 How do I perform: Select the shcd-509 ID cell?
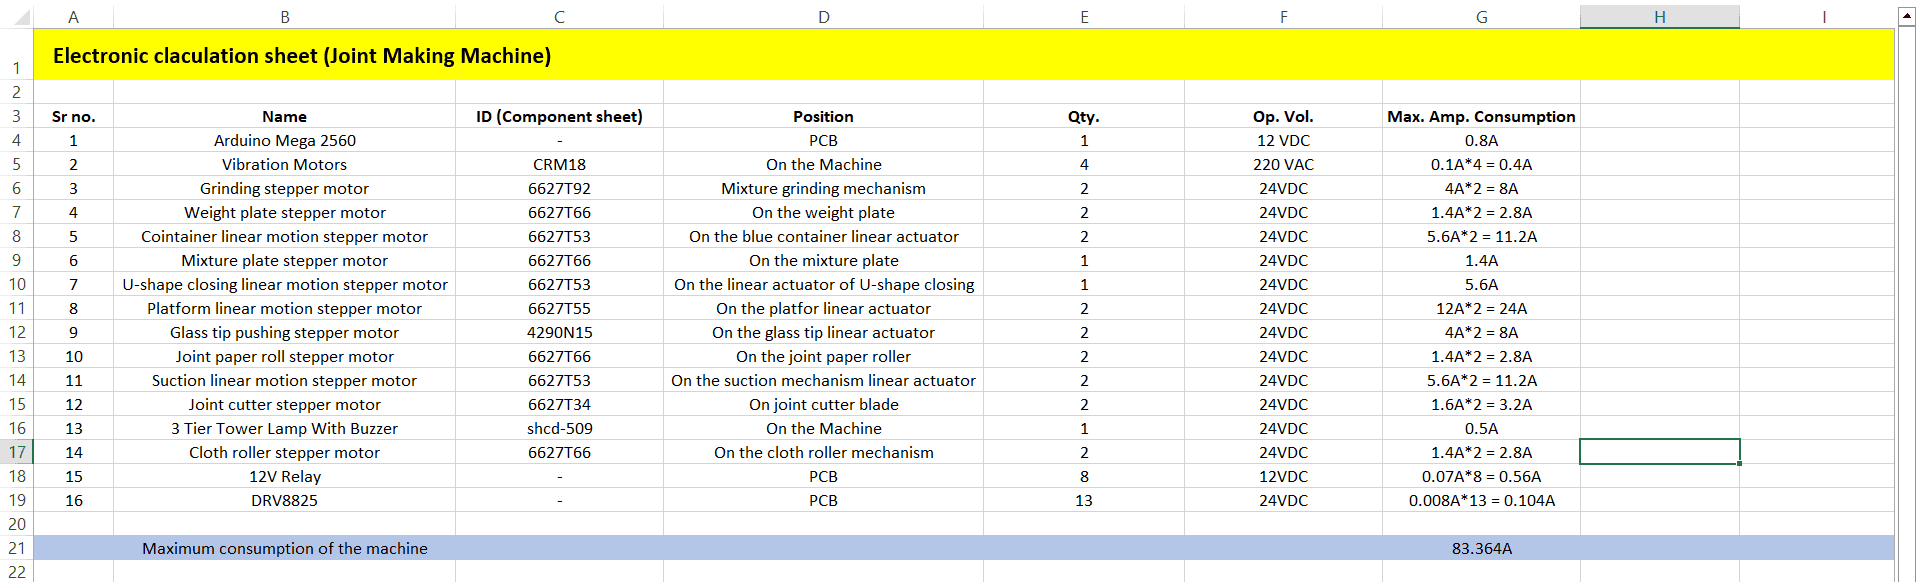[559, 428]
